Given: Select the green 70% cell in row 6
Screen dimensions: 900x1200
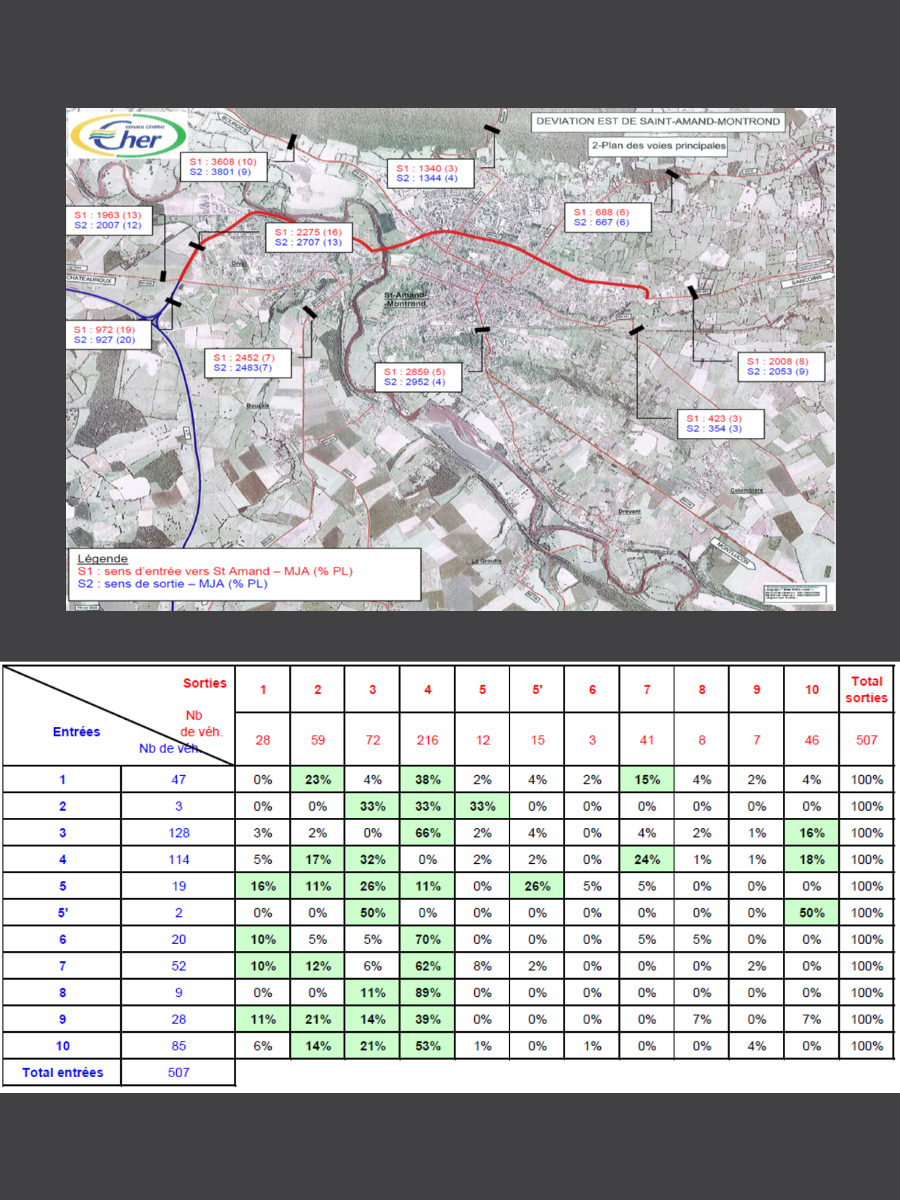Looking at the screenshot, I should click(x=428, y=939).
